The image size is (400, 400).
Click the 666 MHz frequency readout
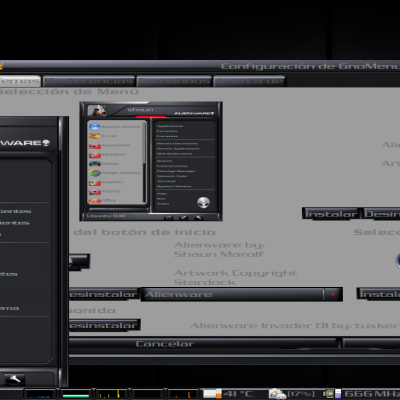(372, 394)
